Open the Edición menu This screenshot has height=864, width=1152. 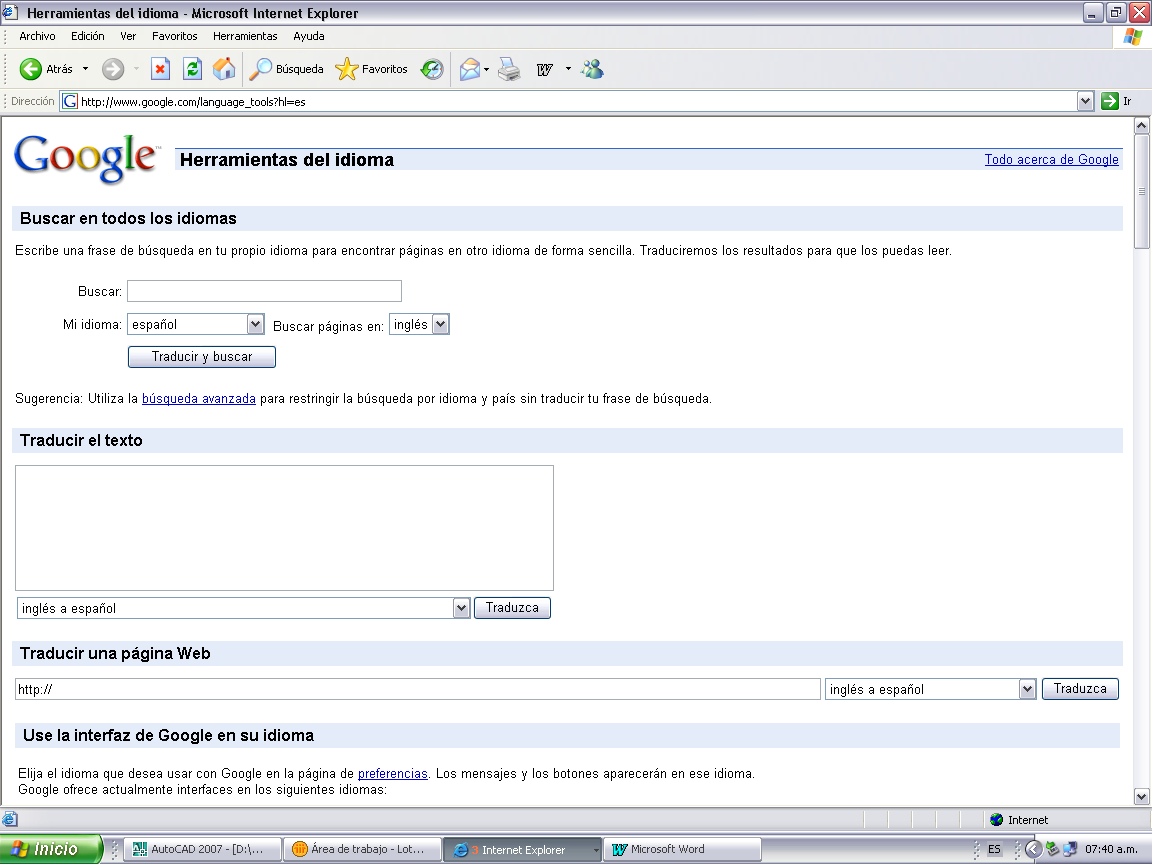pos(87,36)
